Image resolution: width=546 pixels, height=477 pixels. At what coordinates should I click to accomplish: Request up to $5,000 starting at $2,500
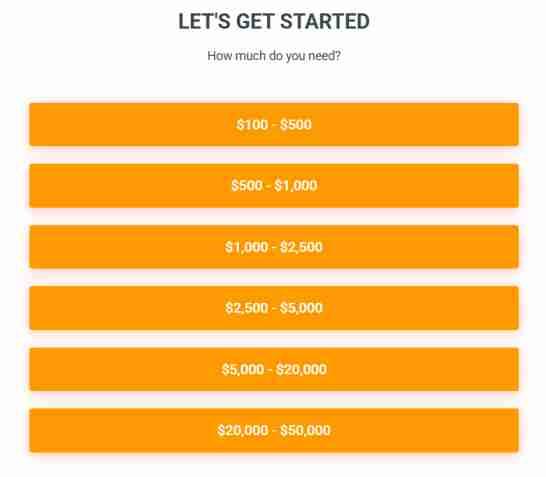(274, 308)
